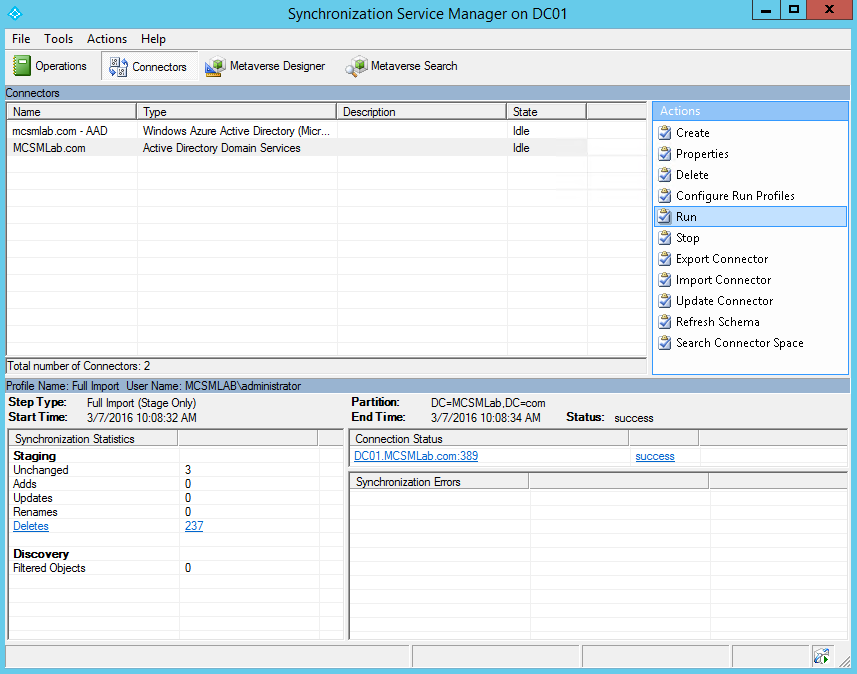Click the Export Connector icon
Screen dimensions: 857x674
[665, 259]
